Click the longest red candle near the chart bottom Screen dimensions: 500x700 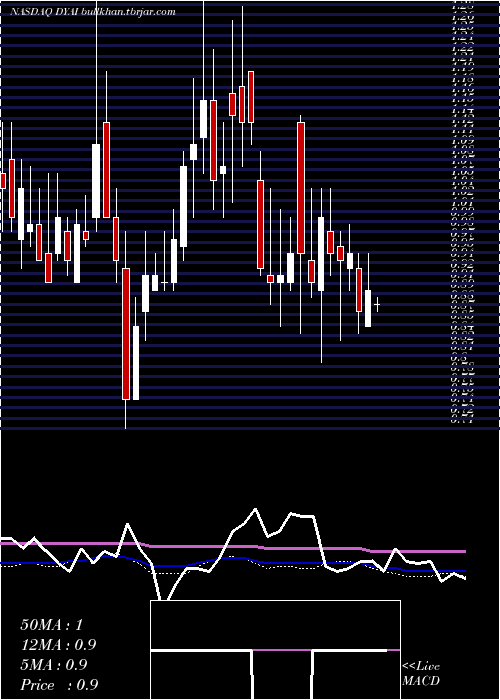click(126, 334)
